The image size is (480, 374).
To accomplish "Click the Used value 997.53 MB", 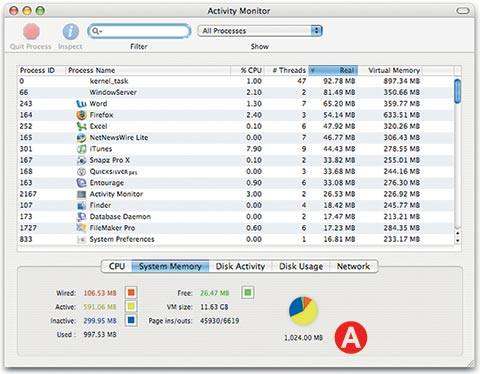I will [100, 334].
